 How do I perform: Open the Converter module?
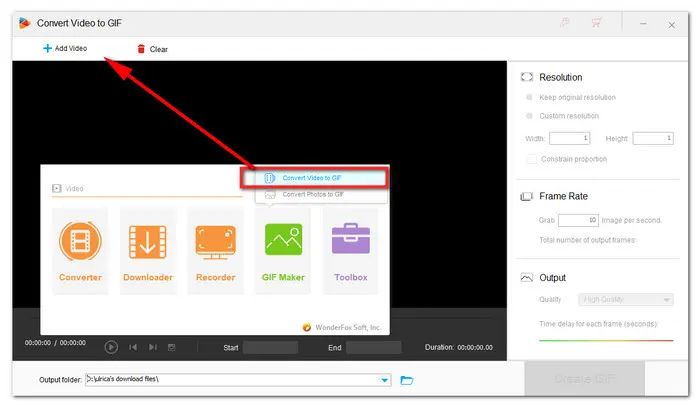80,251
